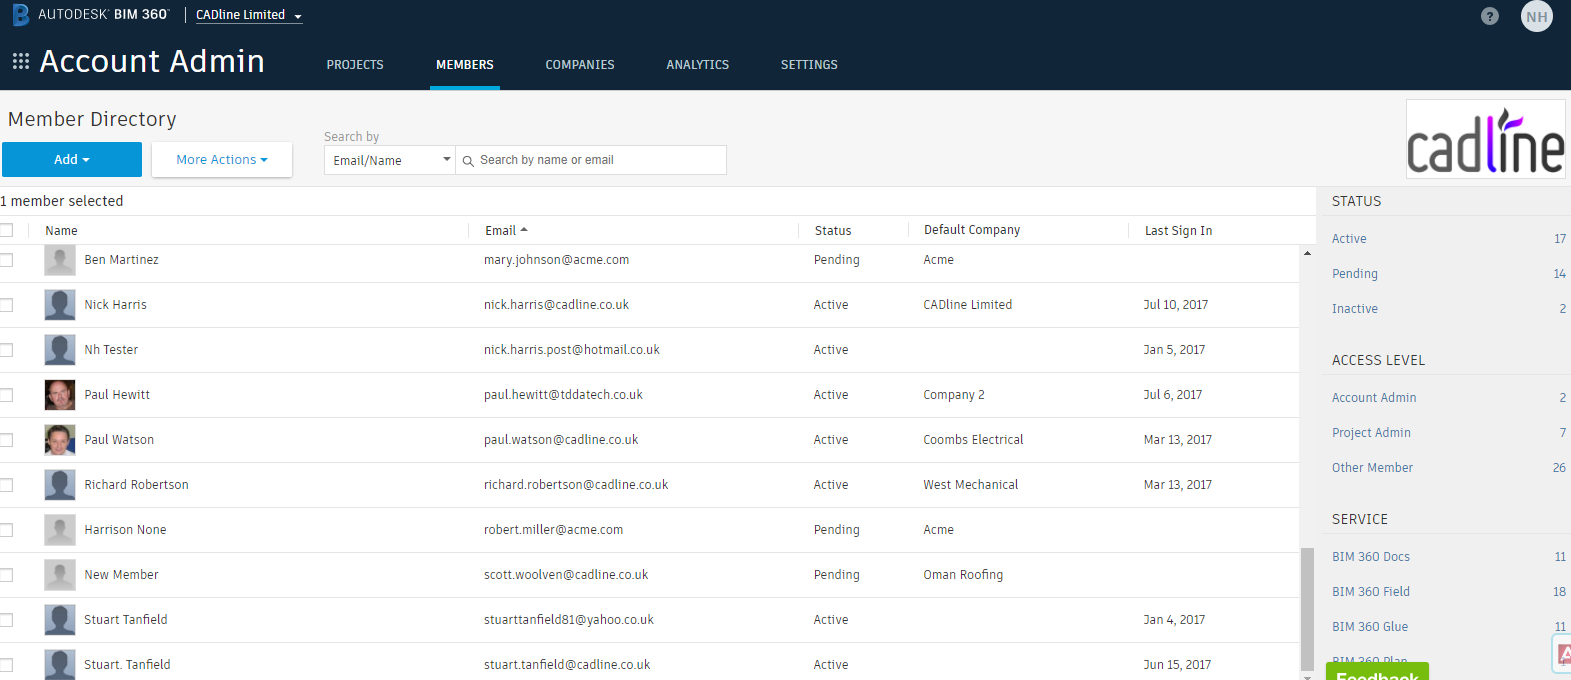Image resolution: width=1571 pixels, height=680 pixels.
Task: Open the Email/Name search-by dropdown
Action: (x=390, y=160)
